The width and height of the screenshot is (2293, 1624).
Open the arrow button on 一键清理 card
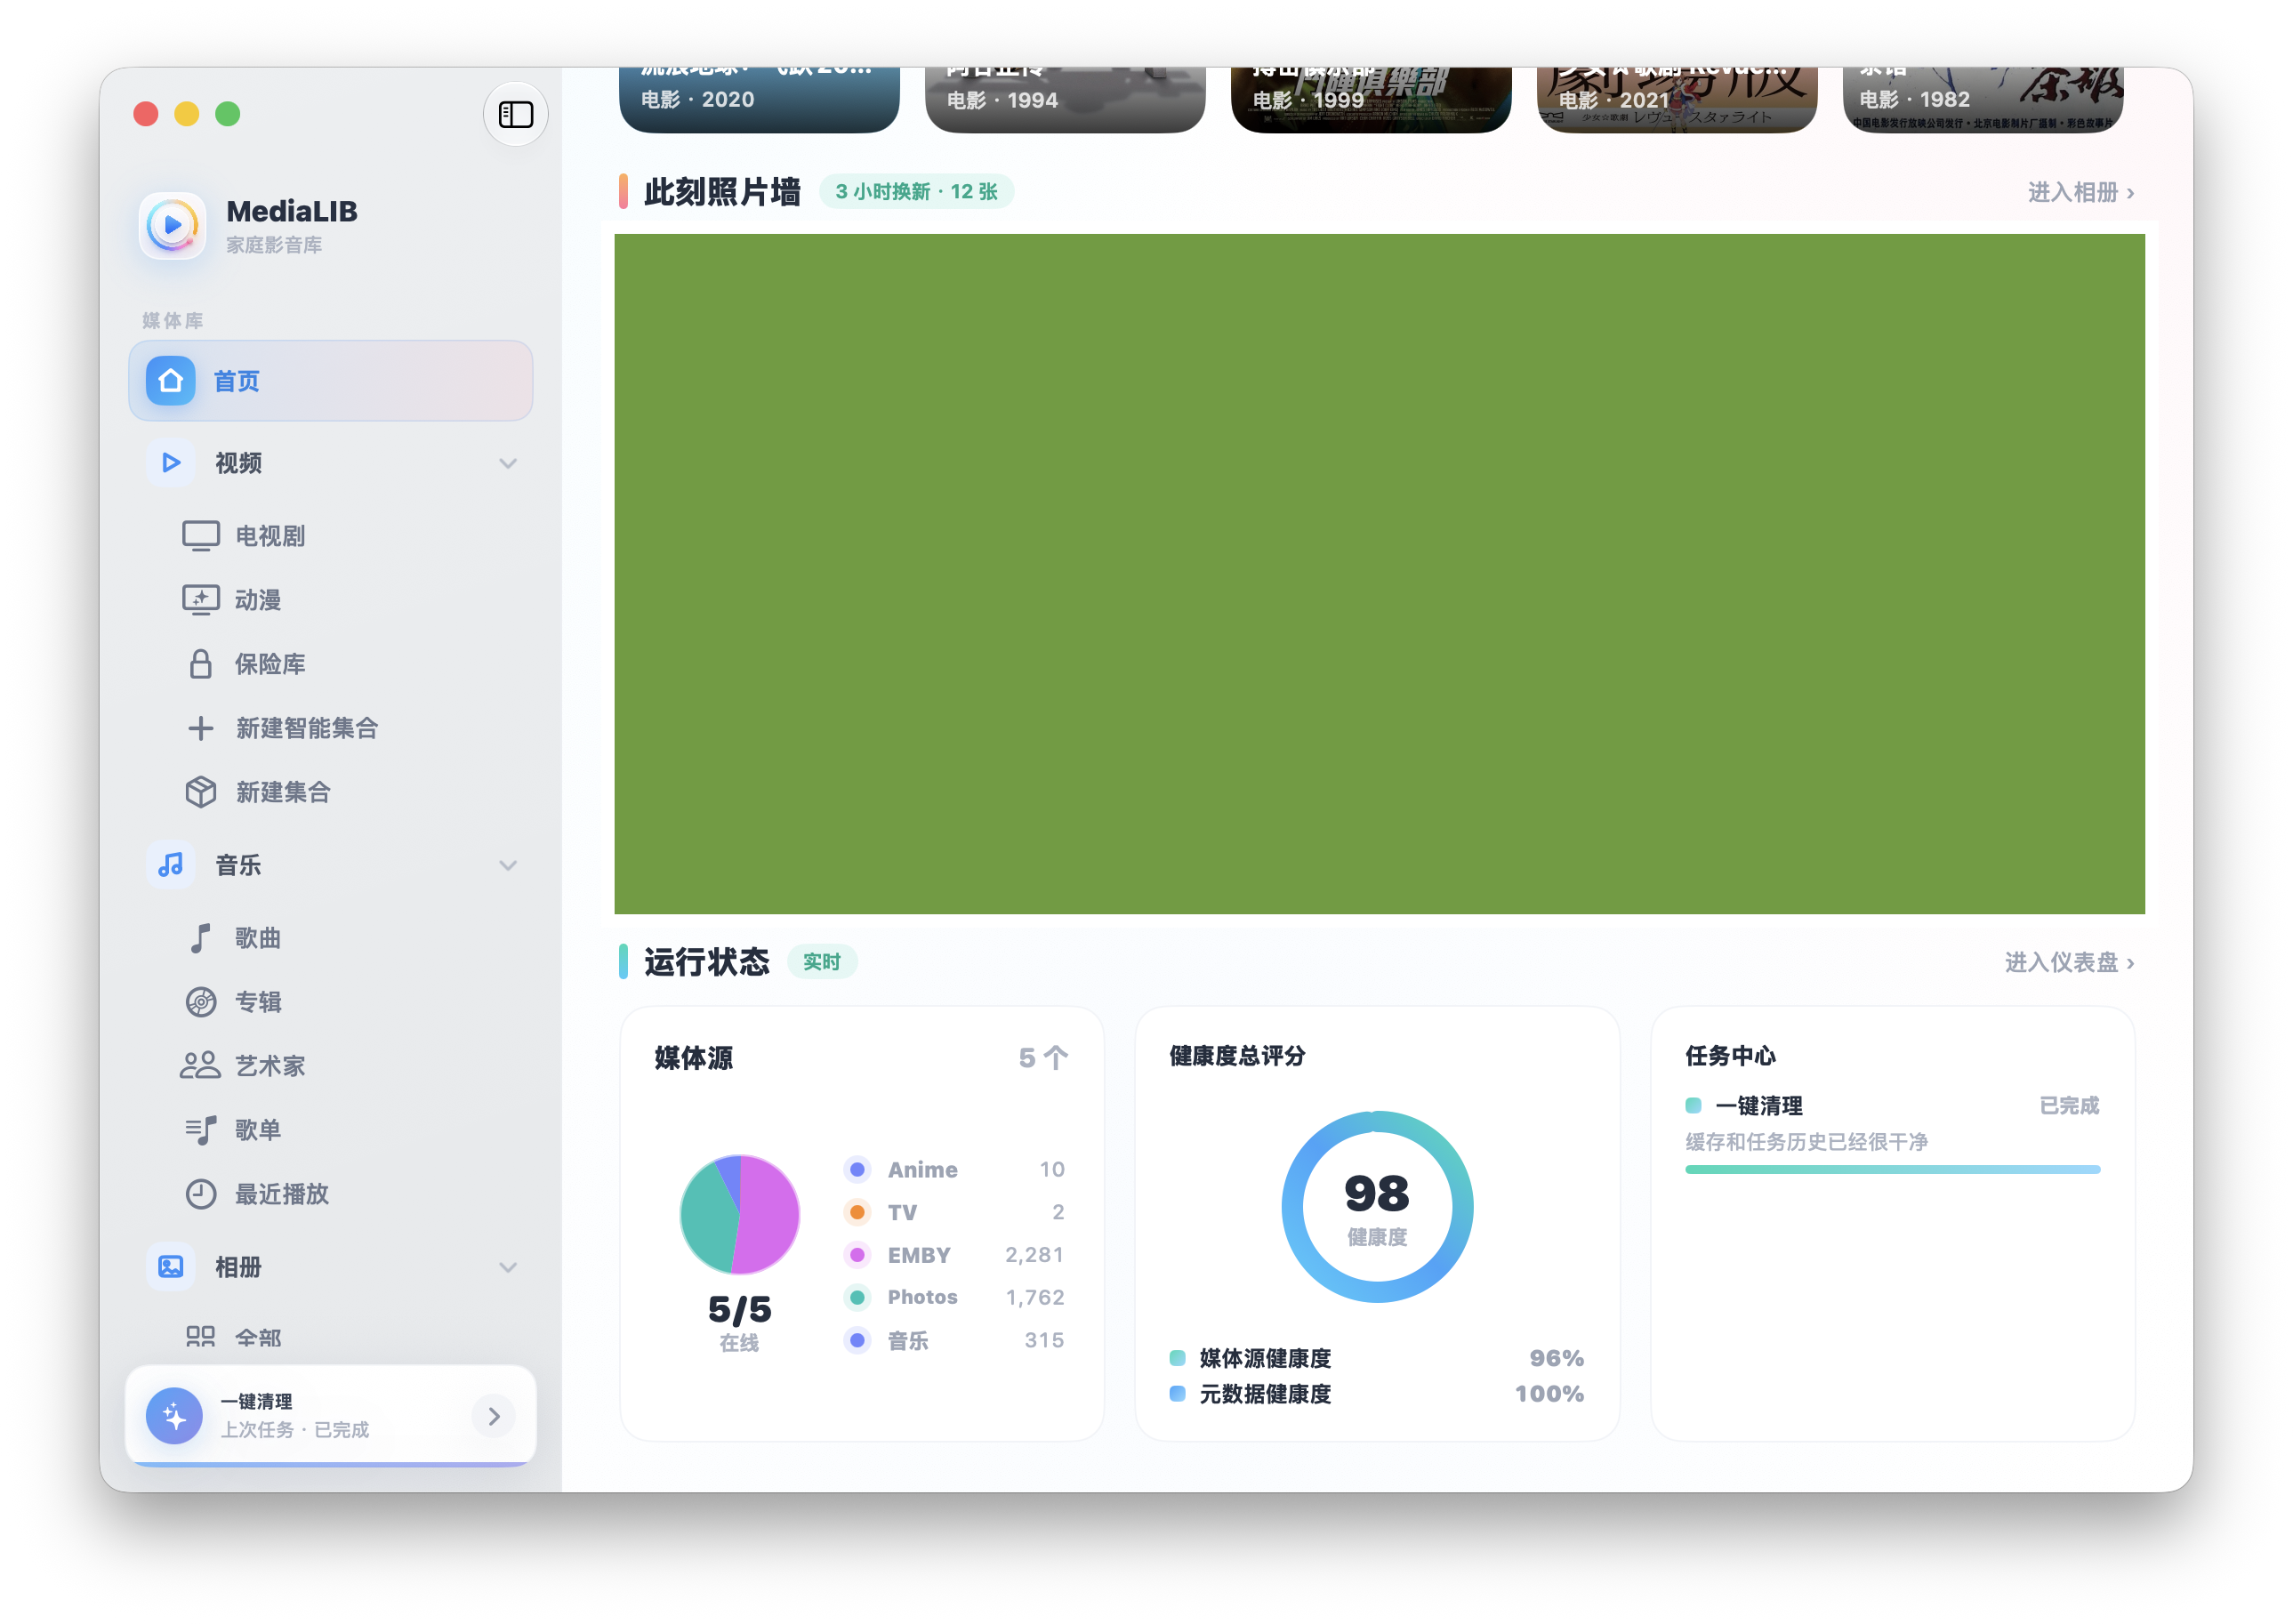pos(494,1416)
